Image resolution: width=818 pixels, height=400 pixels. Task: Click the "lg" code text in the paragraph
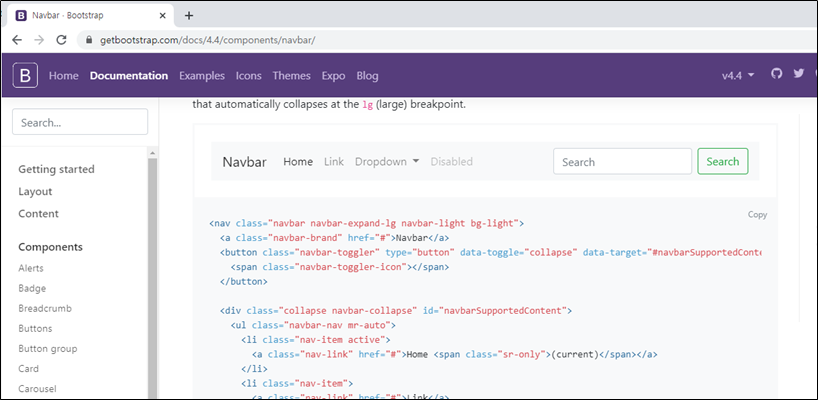pos(367,104)
